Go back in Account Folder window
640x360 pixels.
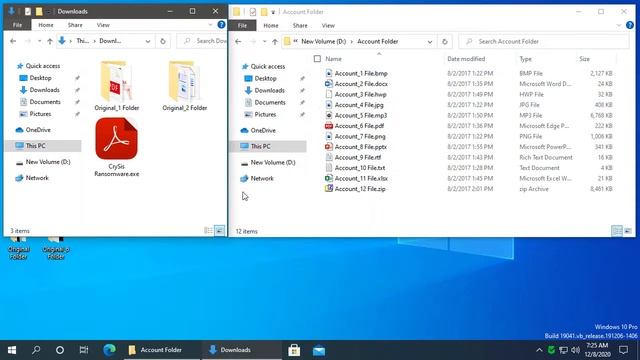tap(238, 42)
